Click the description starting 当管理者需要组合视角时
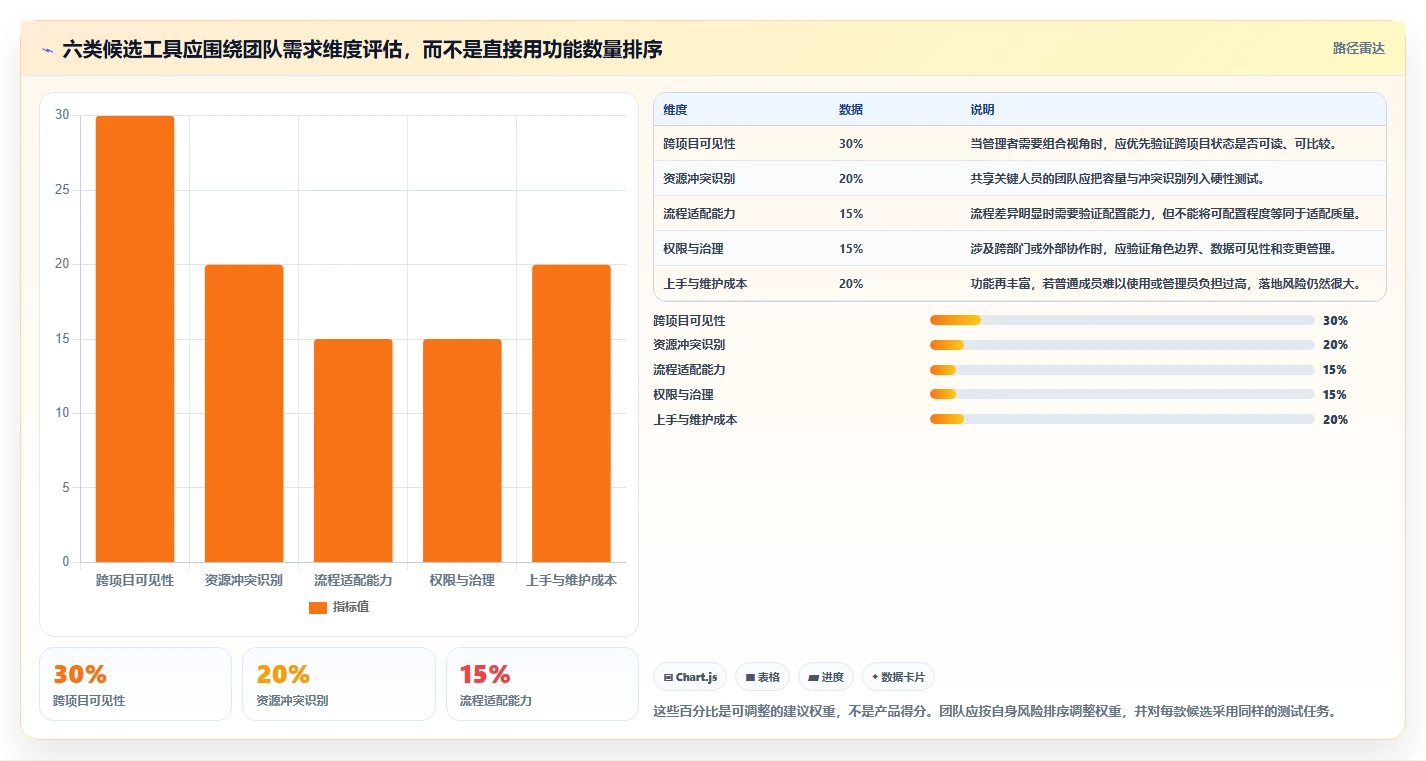 click(x=1154, y=144)
